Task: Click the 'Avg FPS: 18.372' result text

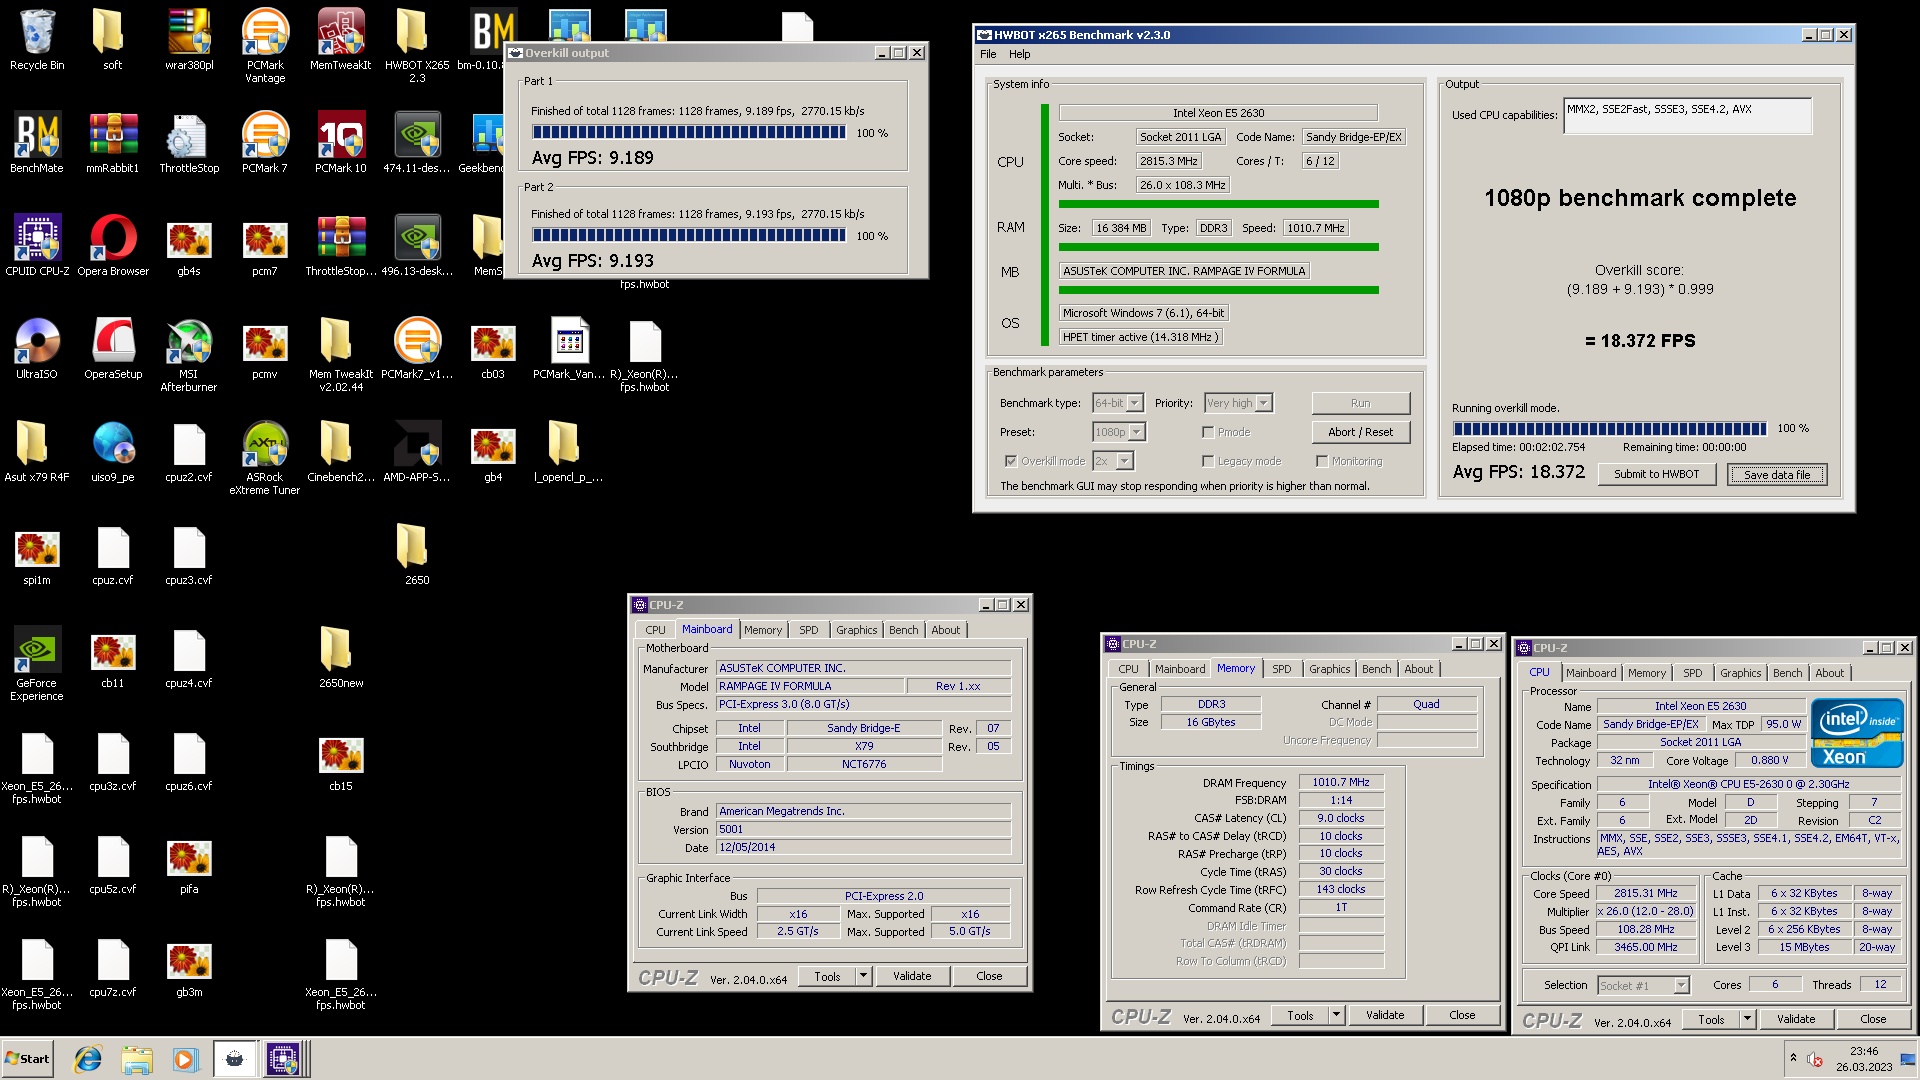Action: tap(1518, 472)
